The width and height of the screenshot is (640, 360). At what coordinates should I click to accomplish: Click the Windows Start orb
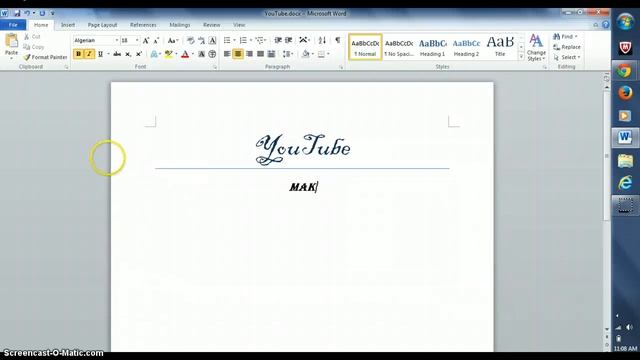point(624,21)
